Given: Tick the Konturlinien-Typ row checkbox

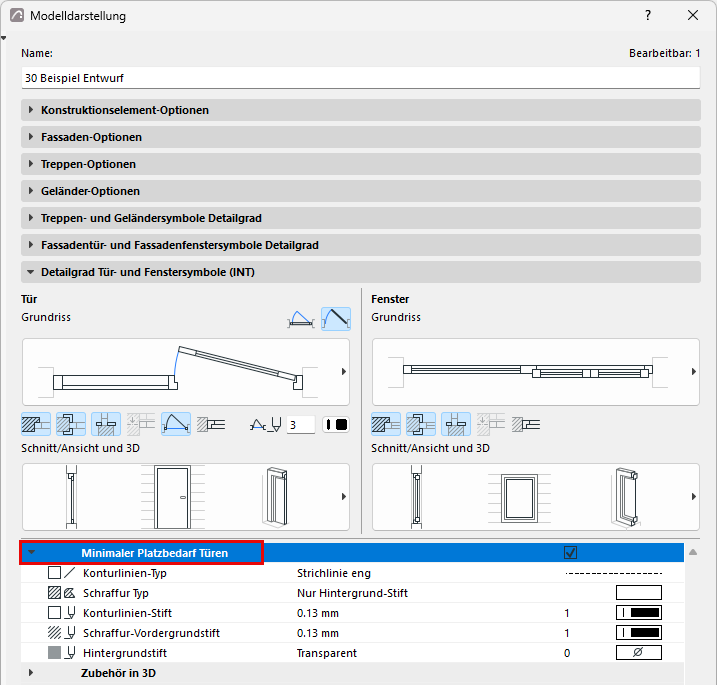Looking at the screenshot, I should (54, 573).
